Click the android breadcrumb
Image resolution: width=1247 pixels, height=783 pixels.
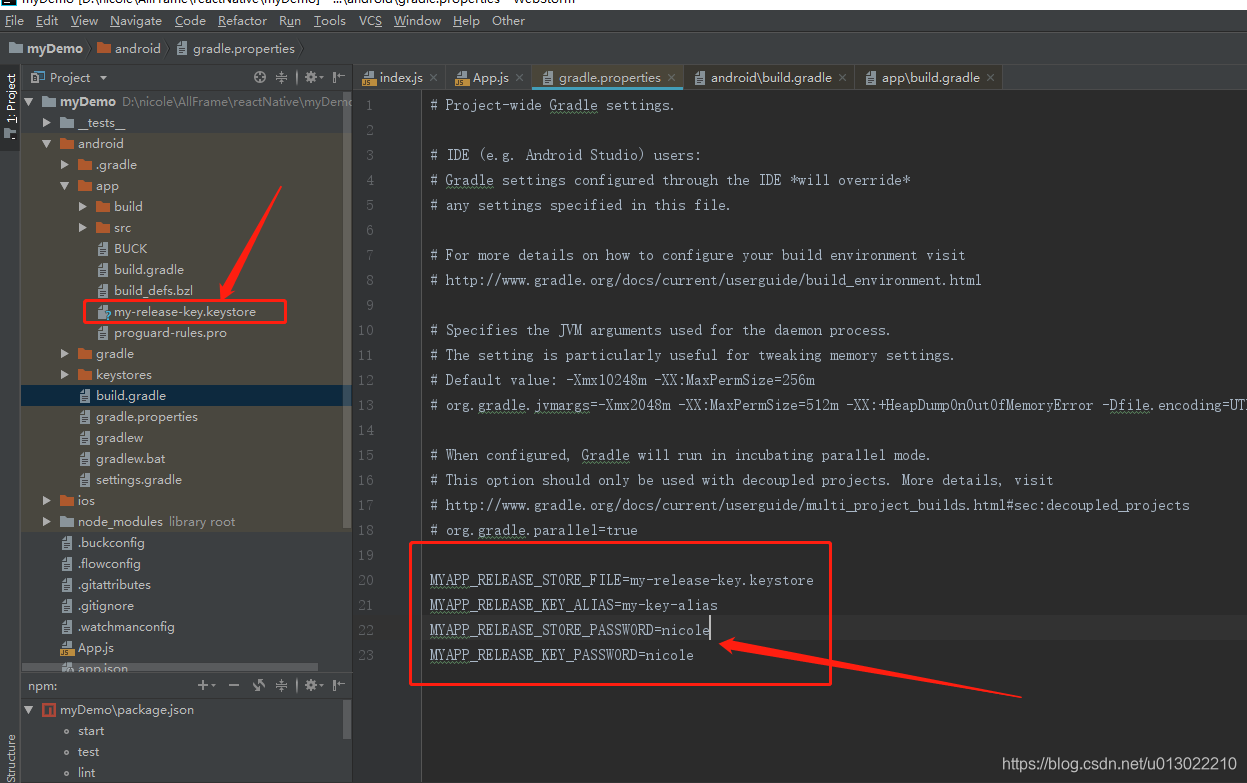128,48
